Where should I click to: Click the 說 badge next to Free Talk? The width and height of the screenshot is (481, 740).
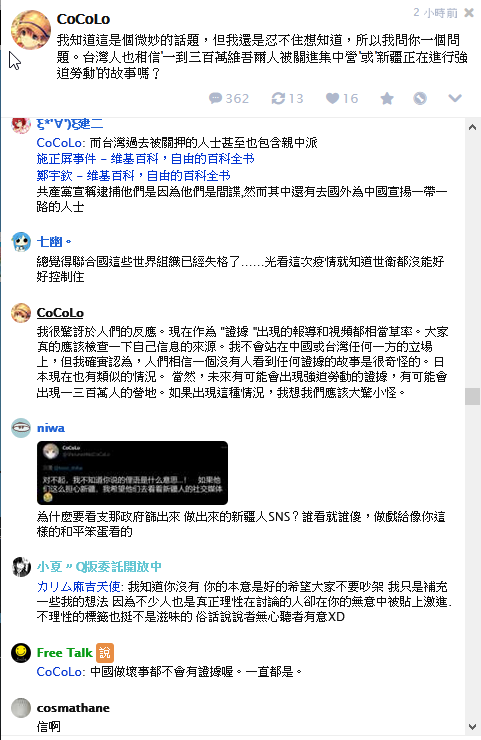pos(105,653)
